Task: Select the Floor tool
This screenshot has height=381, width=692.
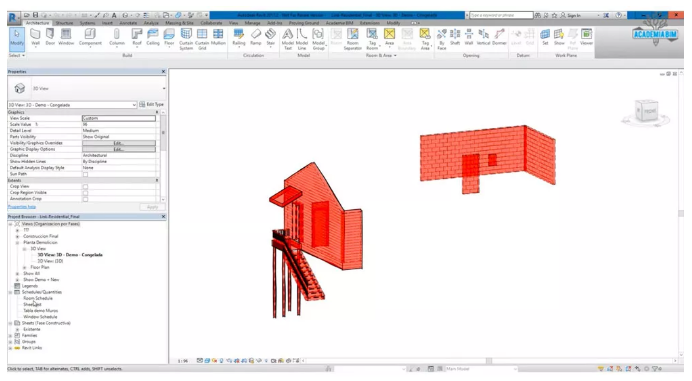Action: point(169,37)
